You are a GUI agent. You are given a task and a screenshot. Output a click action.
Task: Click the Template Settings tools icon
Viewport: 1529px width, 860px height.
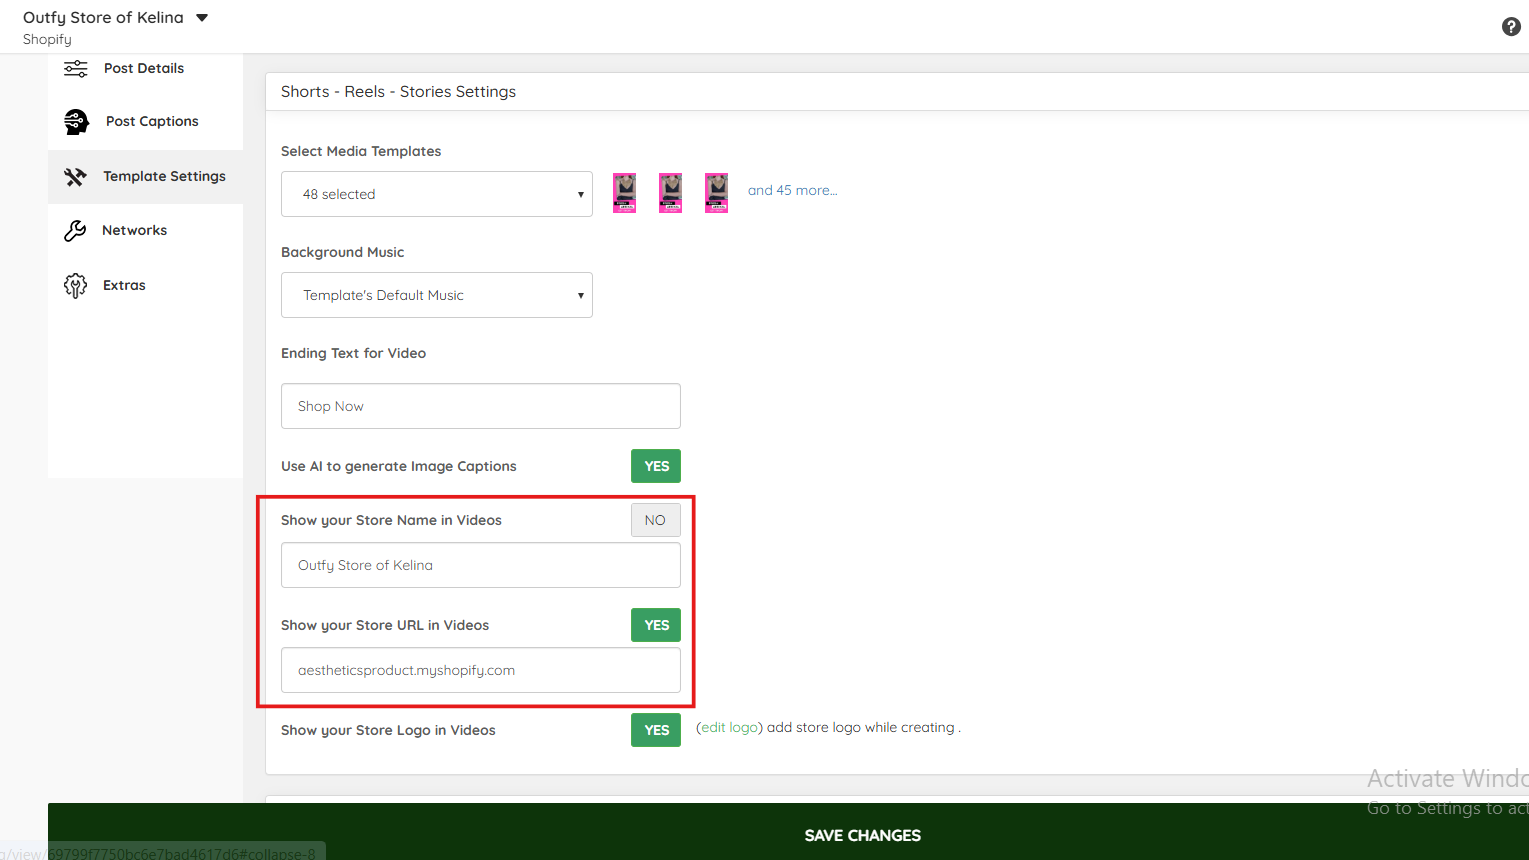76,177
